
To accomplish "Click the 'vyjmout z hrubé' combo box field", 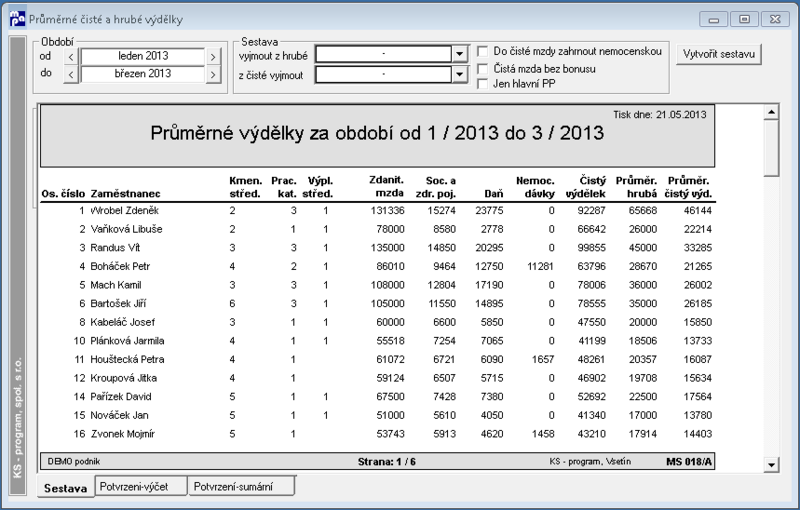I will 384,54.
